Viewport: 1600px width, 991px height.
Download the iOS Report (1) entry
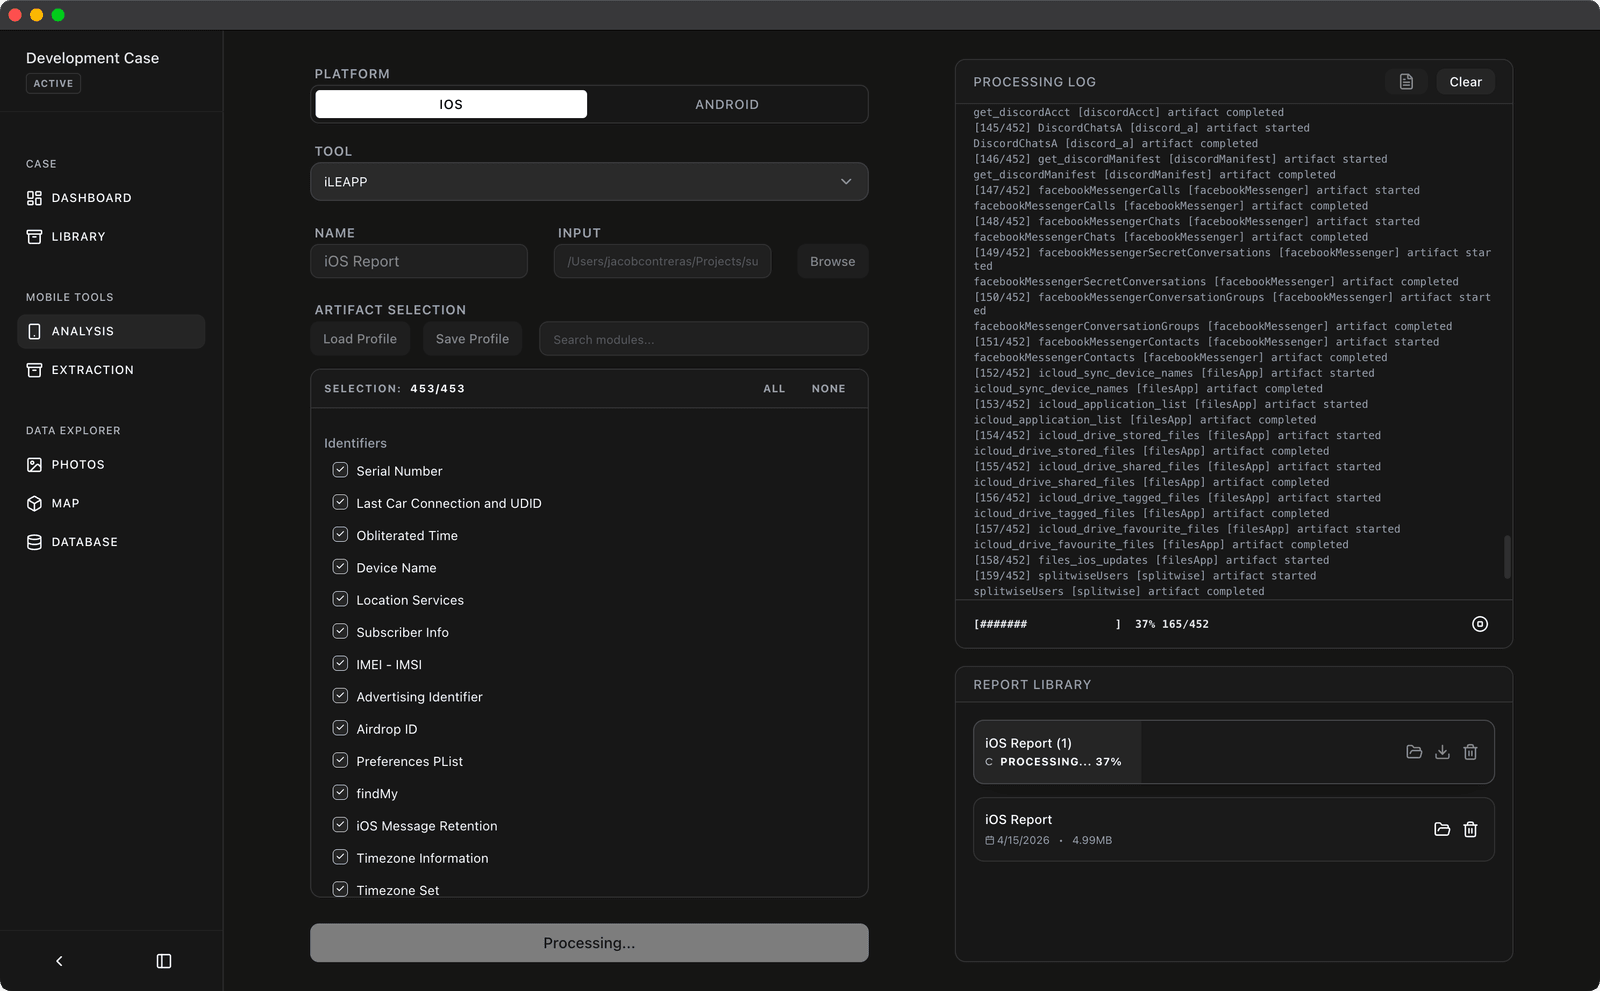1442,752
